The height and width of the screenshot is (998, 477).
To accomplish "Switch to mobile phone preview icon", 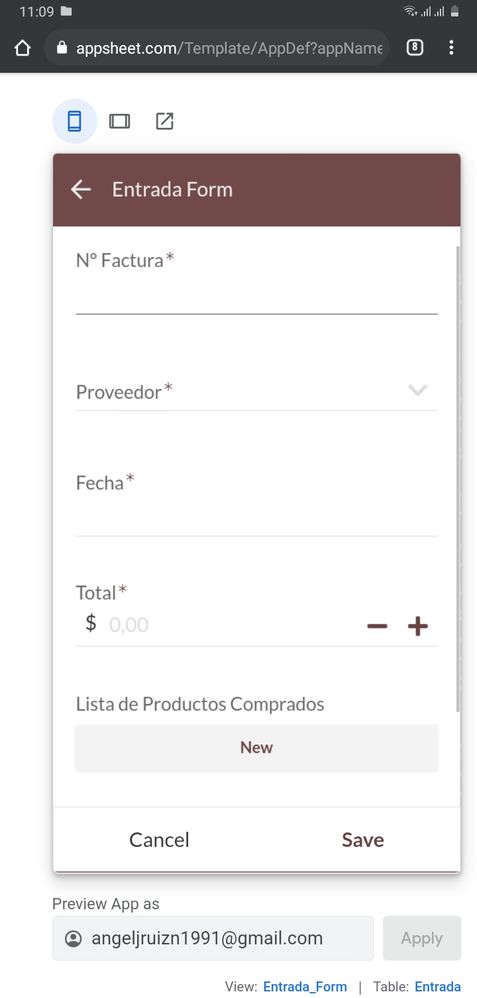I will pos(75,121).
